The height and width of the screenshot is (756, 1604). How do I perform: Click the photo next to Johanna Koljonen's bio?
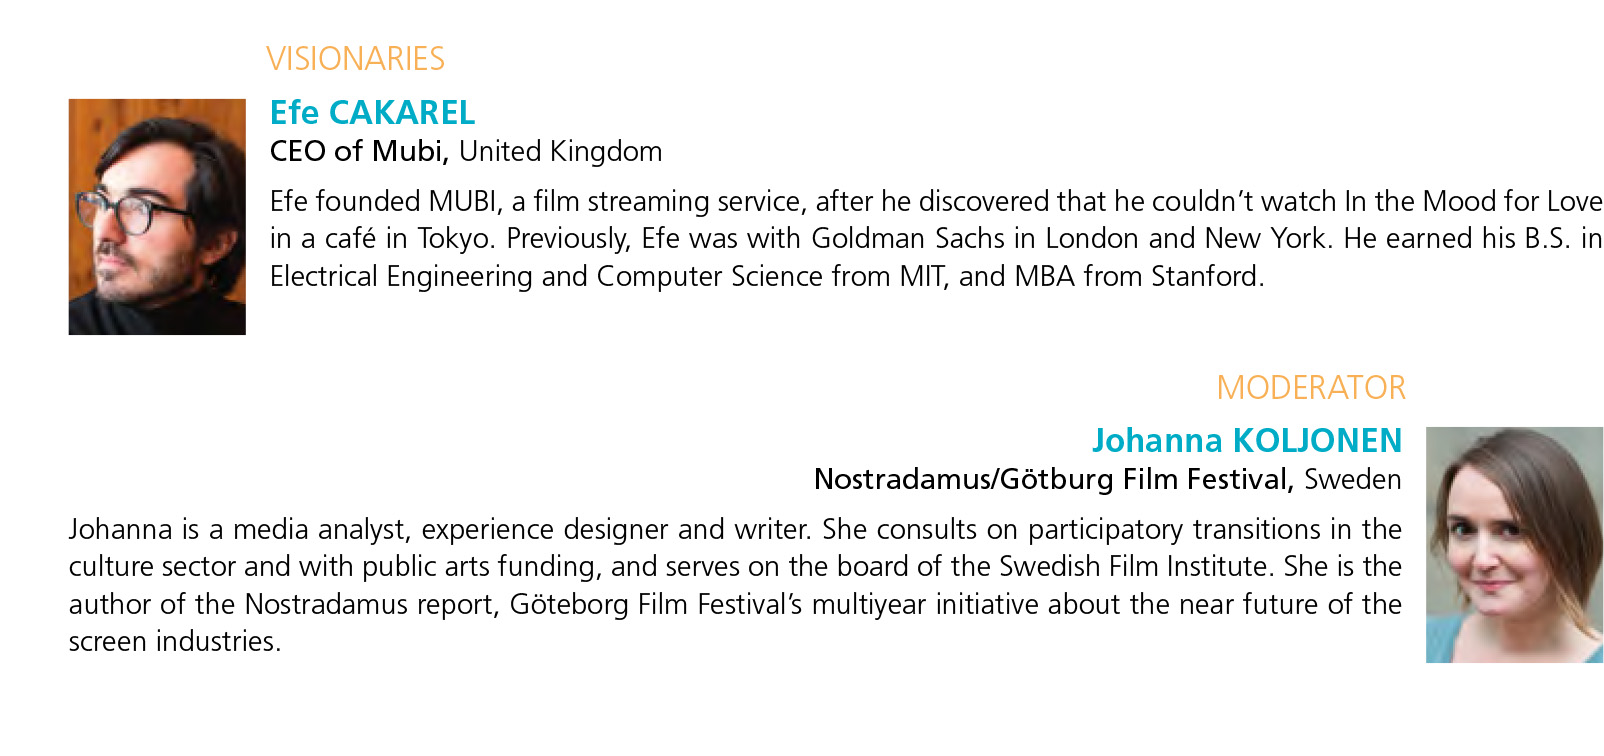(1514, 545)
